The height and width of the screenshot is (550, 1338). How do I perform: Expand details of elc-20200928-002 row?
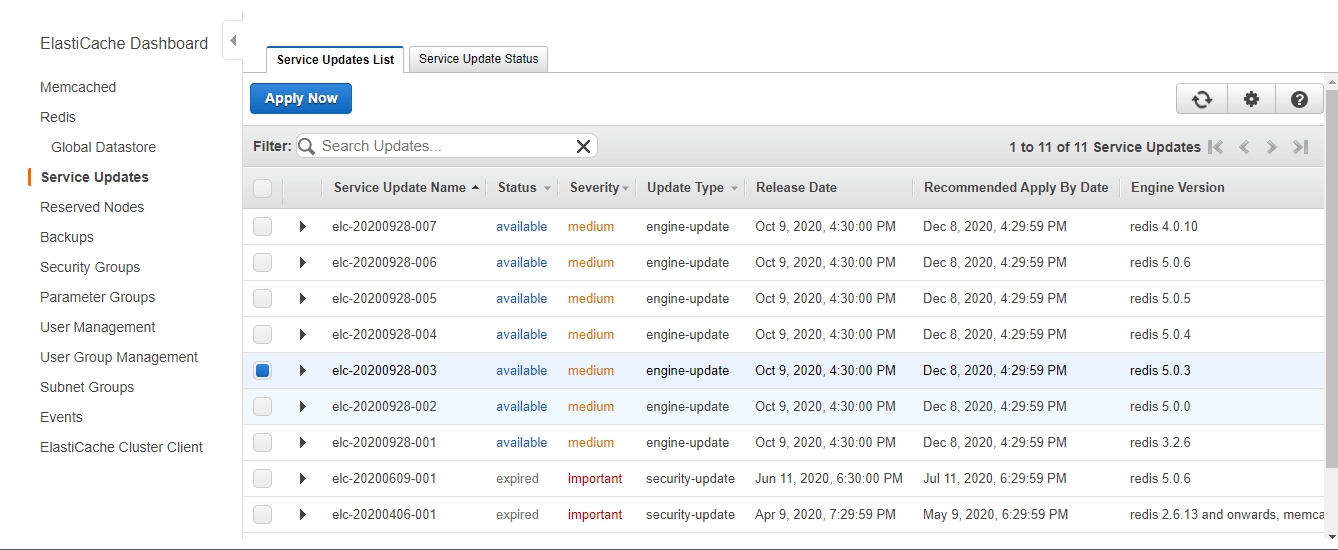point(302,407)
